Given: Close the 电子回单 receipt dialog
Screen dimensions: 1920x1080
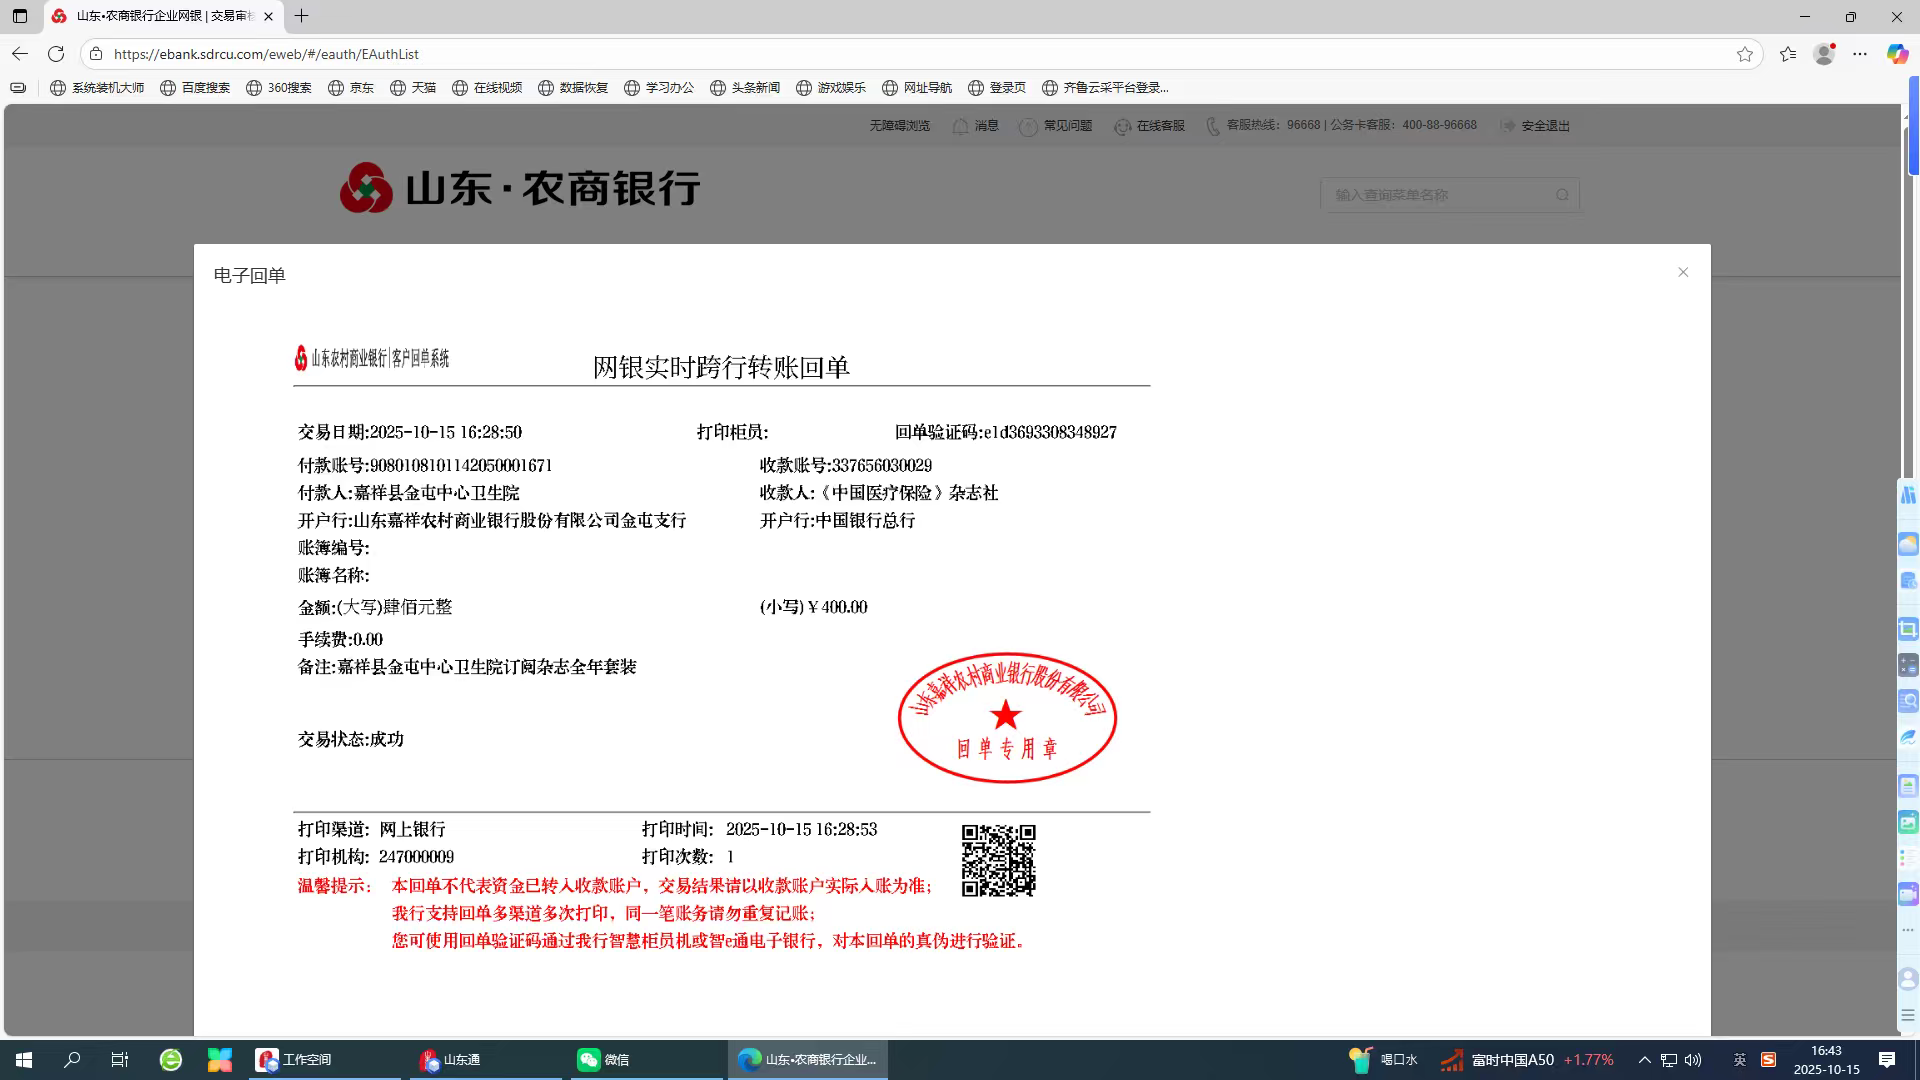Looking at the screenshot, I should 1683,272.
